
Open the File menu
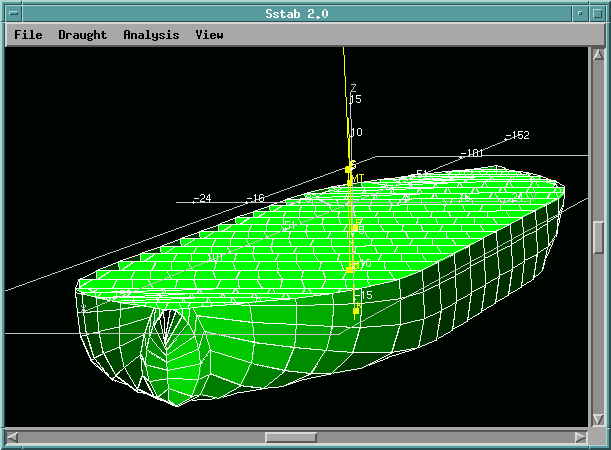(28, 35)
